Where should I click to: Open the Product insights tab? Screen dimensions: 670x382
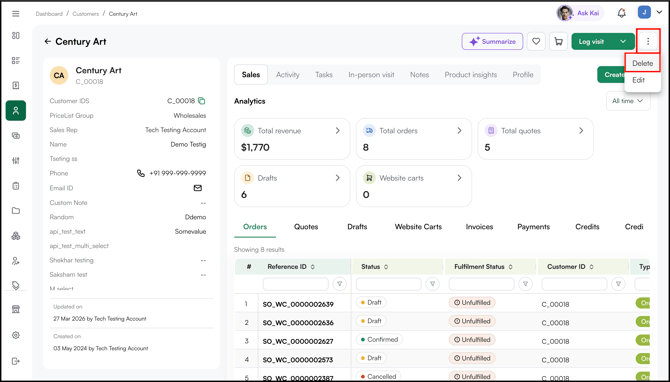point(470,75)
